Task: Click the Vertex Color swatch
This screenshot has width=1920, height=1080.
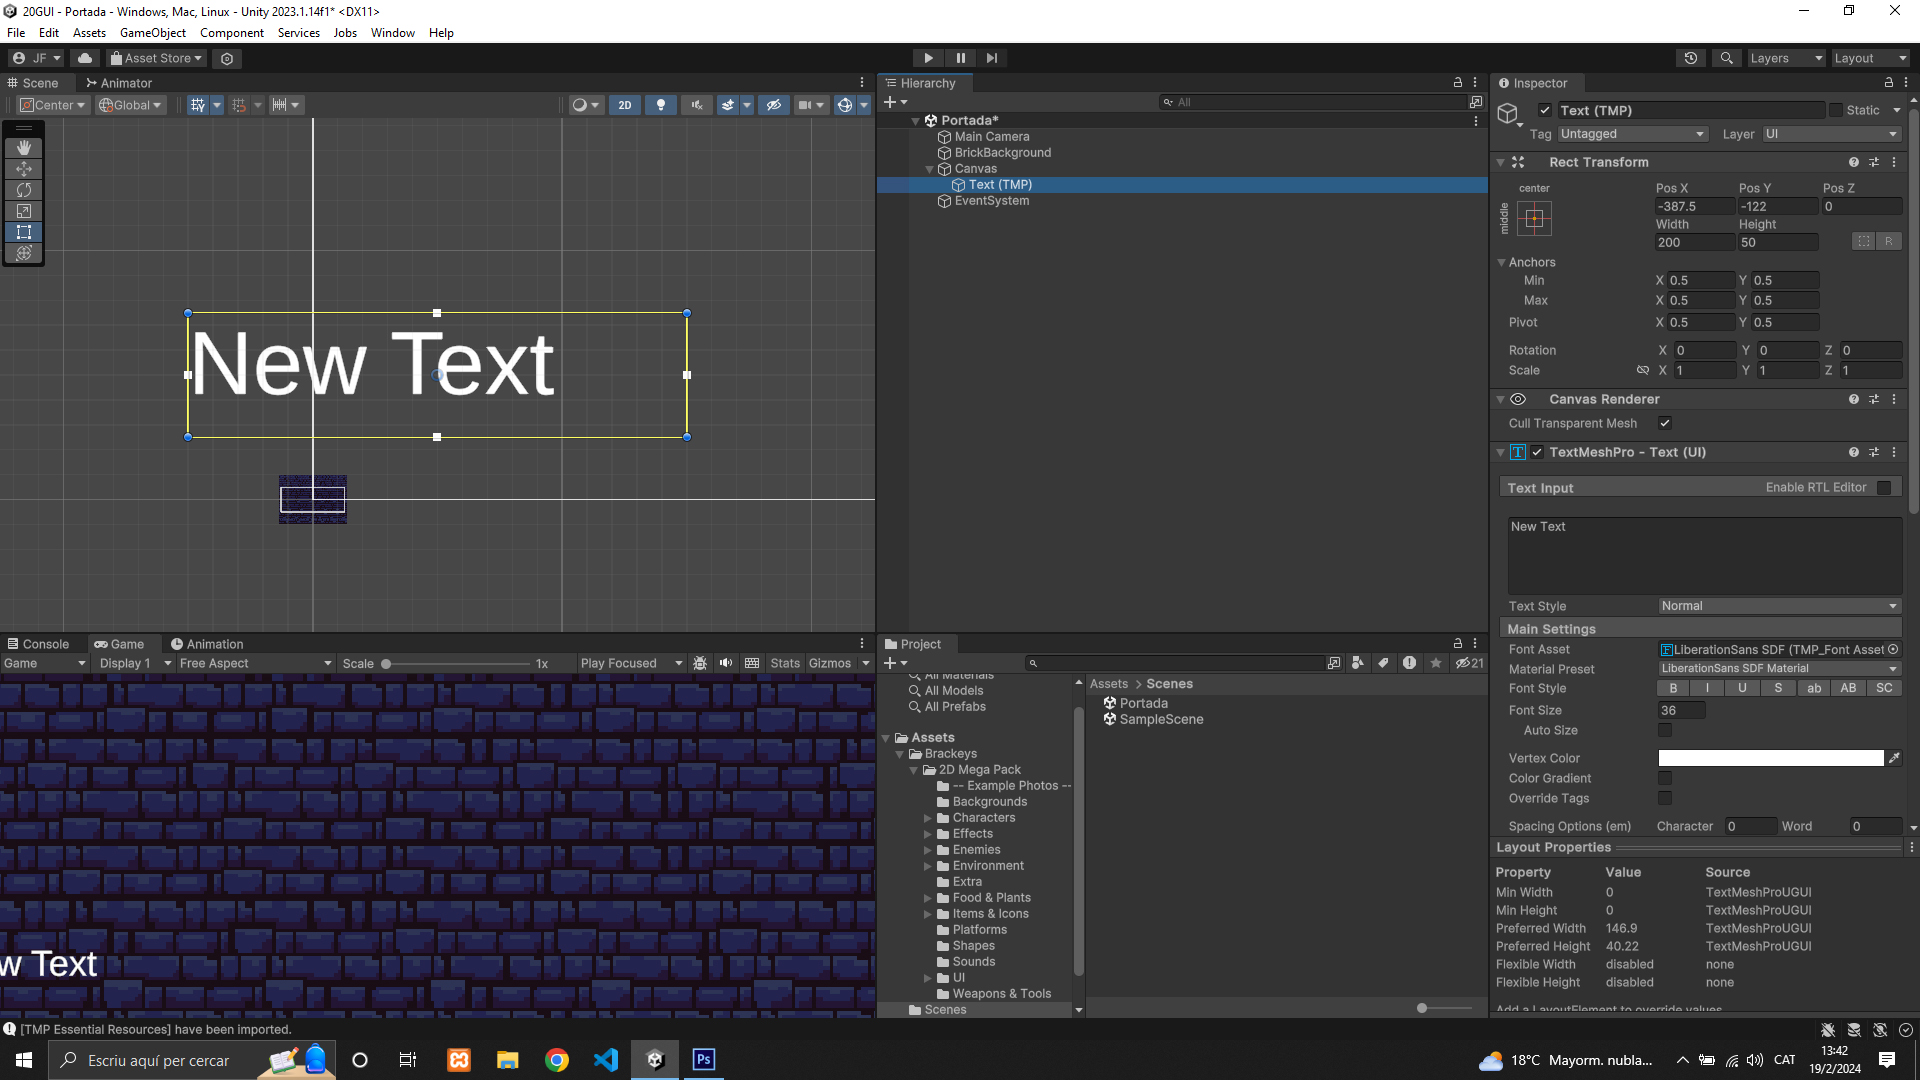Action: tap(1770, 758)
